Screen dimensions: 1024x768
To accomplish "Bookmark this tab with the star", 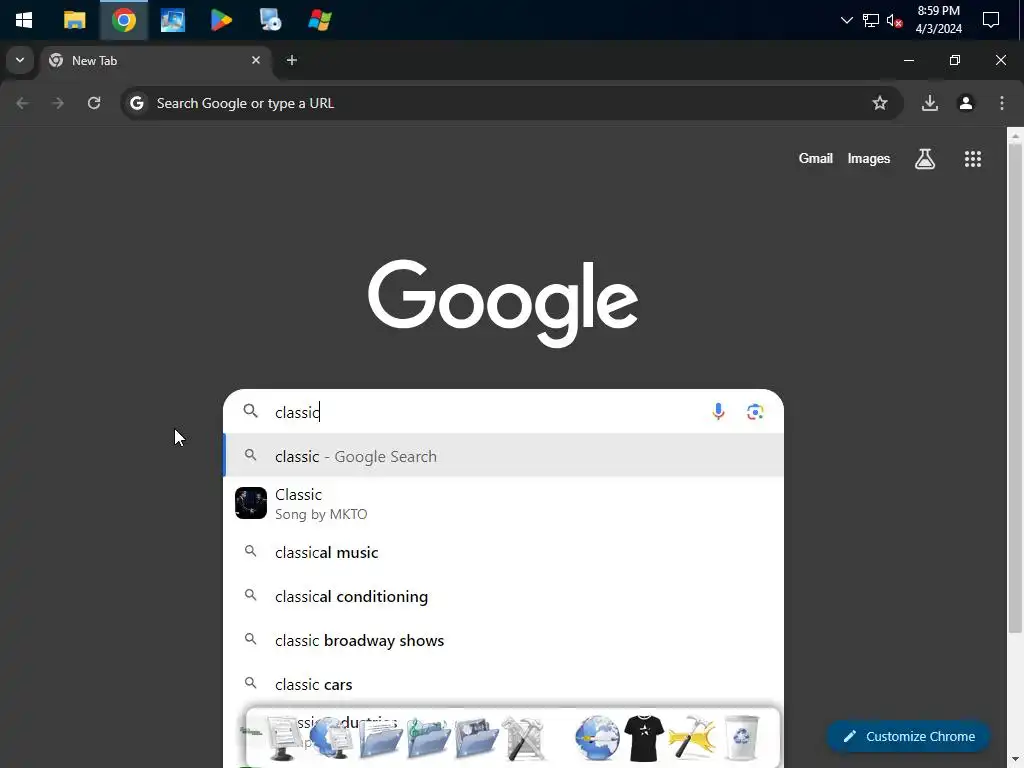I will coord(880,103).
